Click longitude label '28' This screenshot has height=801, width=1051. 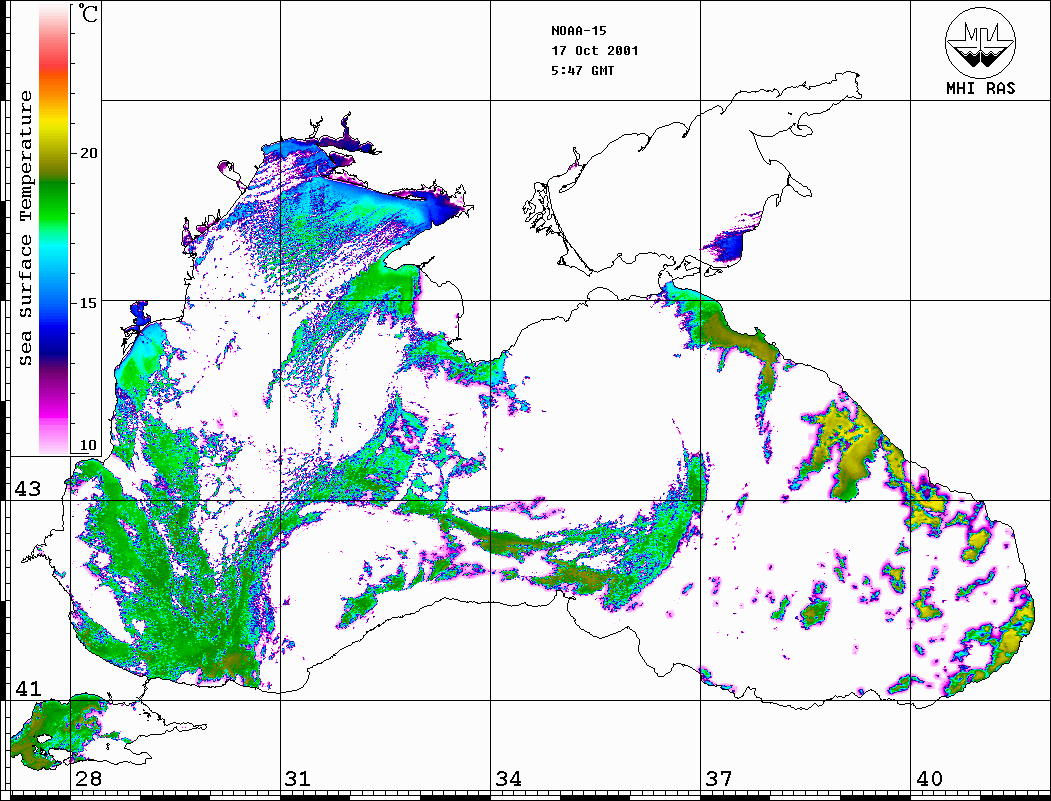click(88, 779)
